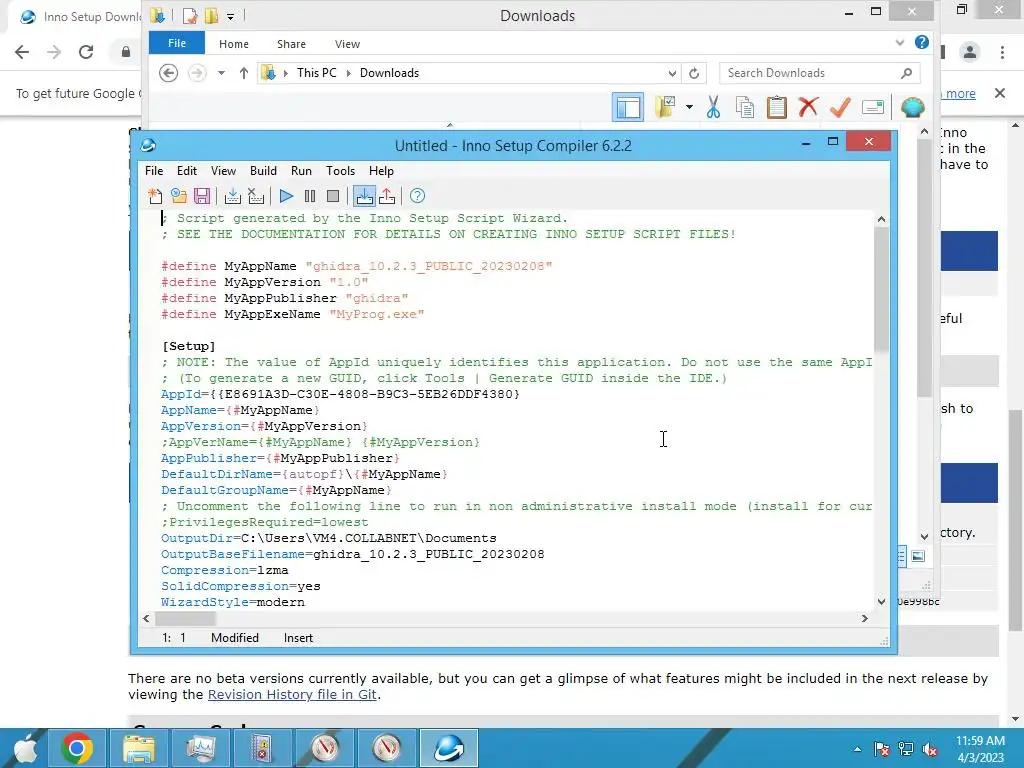1024x768 pixels.
Task: Stop compile with the X tray icon
Action: [x=256, y=196]
